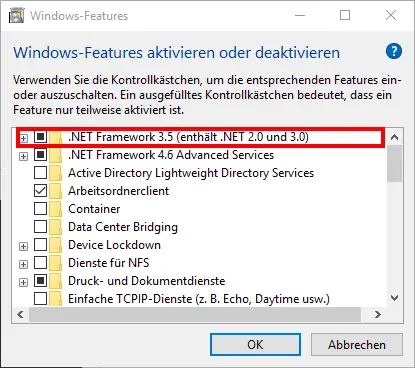Select Active Directory Lightweight Directory Services item

[191, 173]
